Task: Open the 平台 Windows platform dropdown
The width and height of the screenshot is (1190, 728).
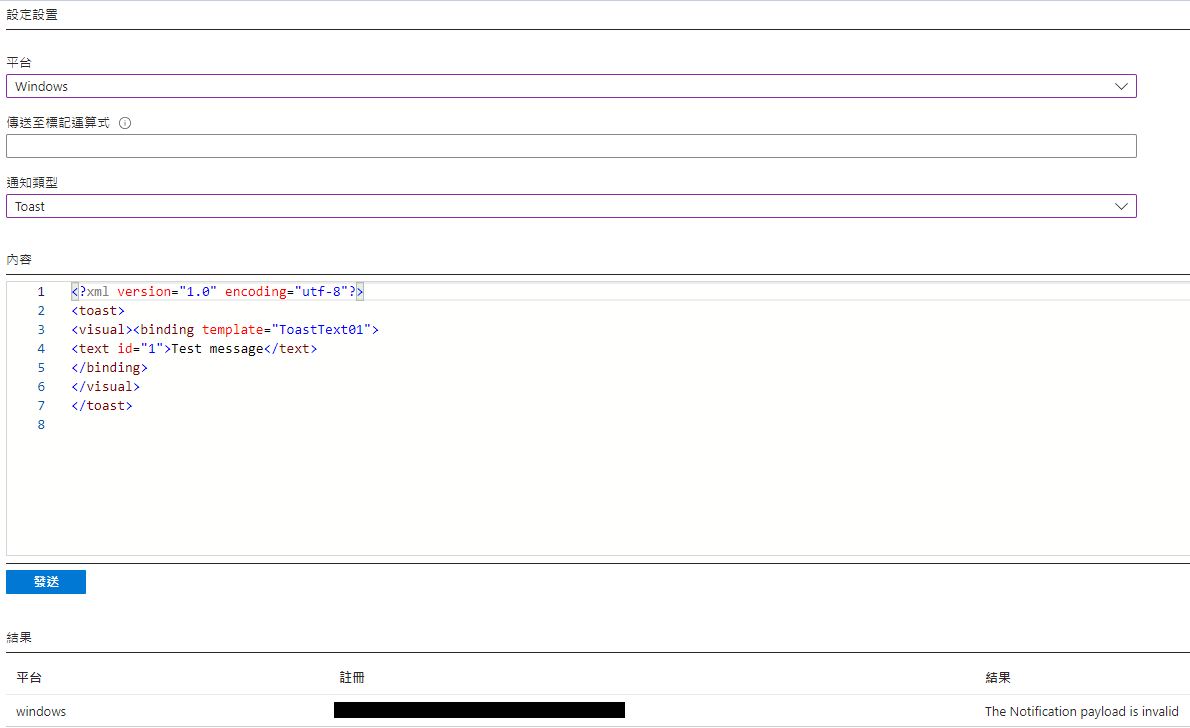Action: 571,86
